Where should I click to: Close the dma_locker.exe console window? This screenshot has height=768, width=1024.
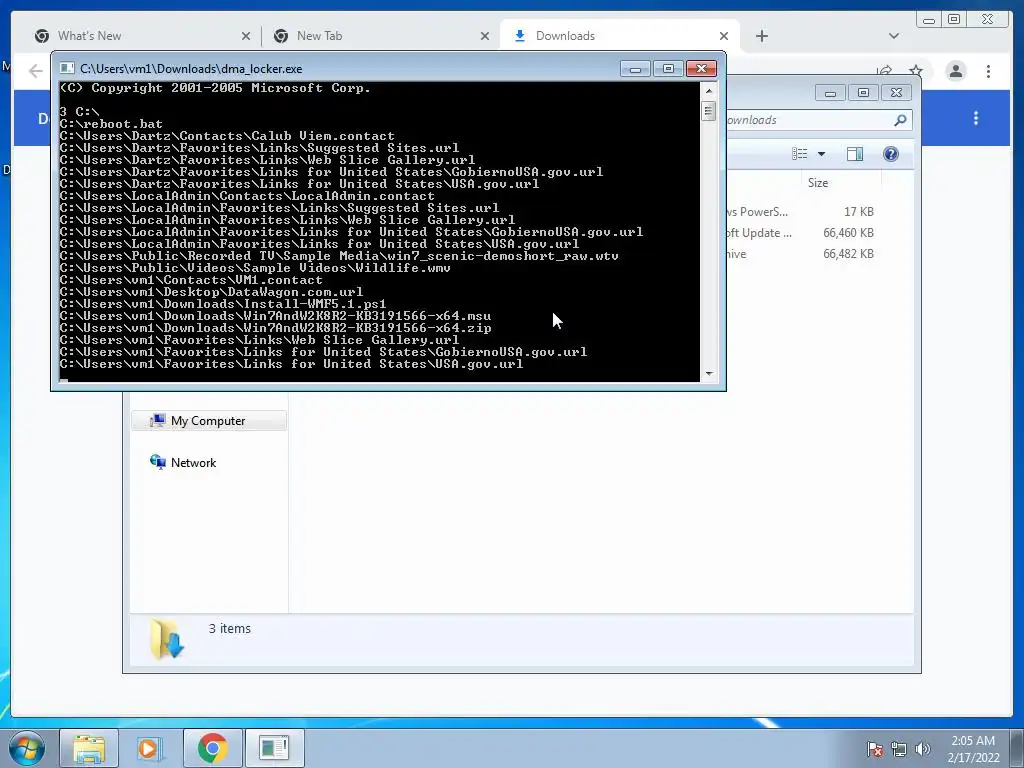[701, 69]
